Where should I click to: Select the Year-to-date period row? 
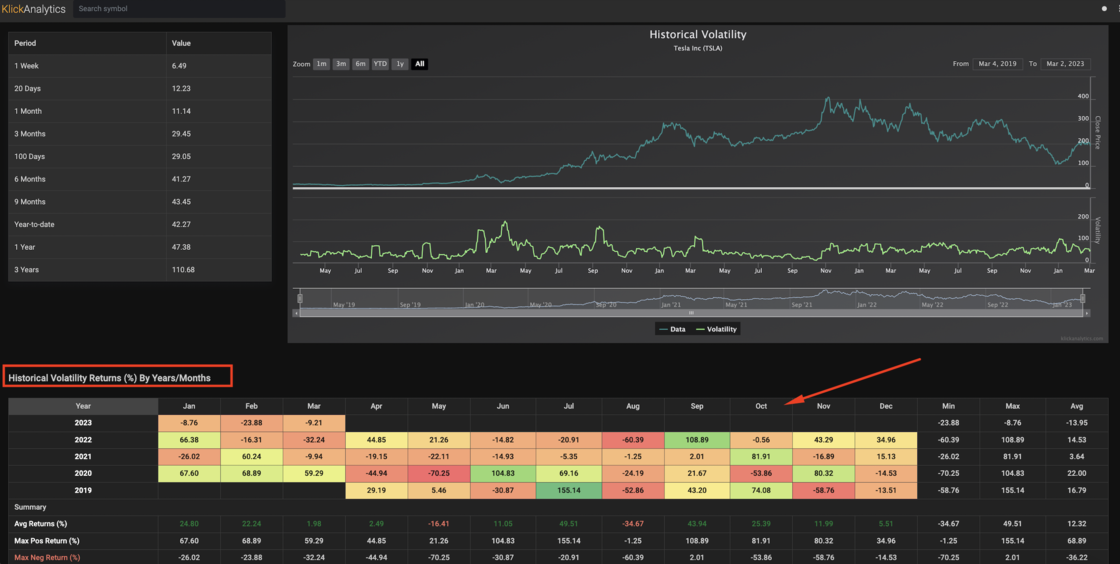(140, 224)
